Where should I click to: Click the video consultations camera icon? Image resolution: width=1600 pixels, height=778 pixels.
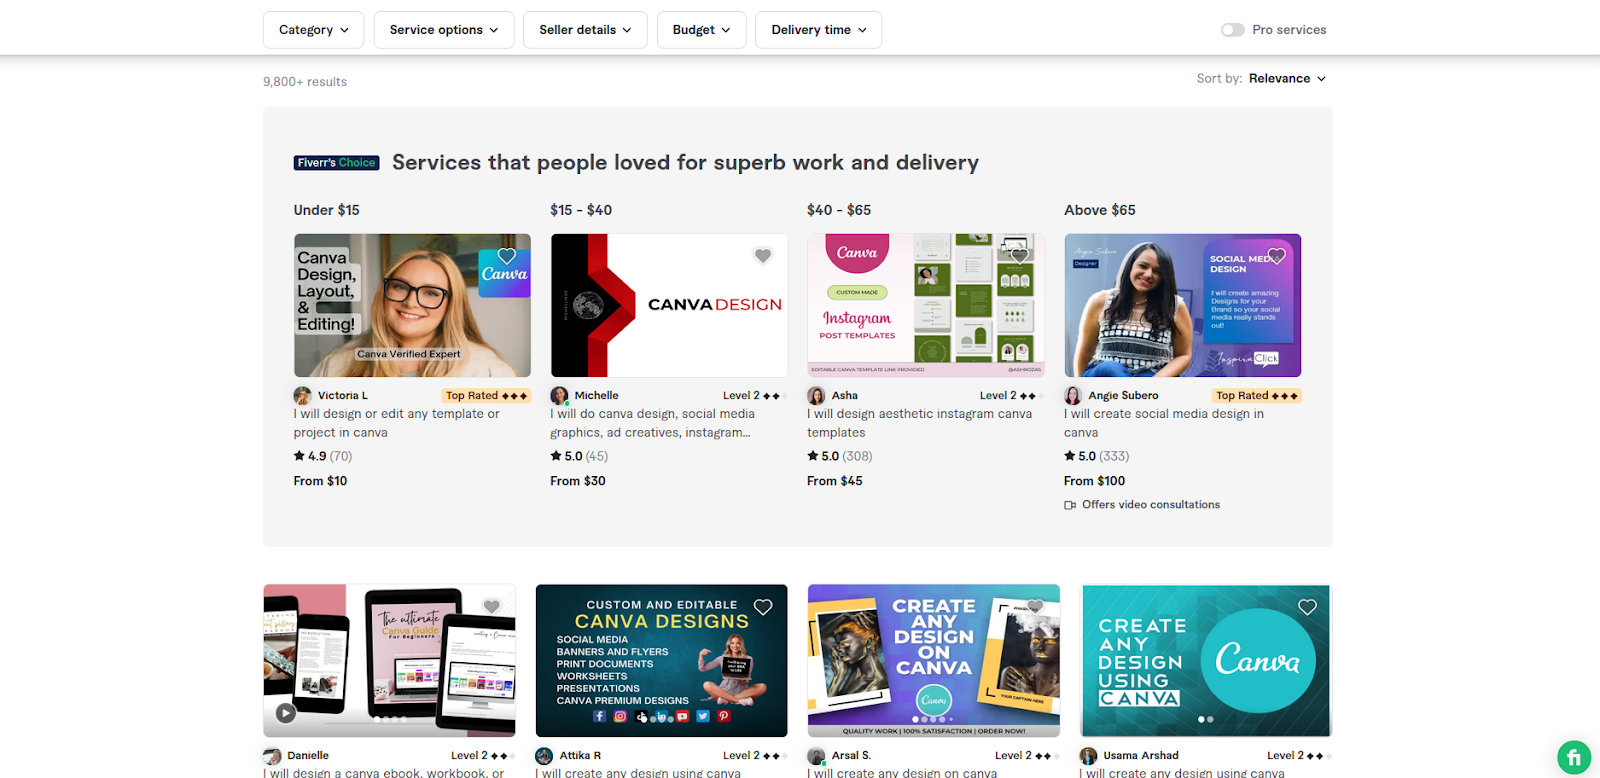[x=1070, y=506]
